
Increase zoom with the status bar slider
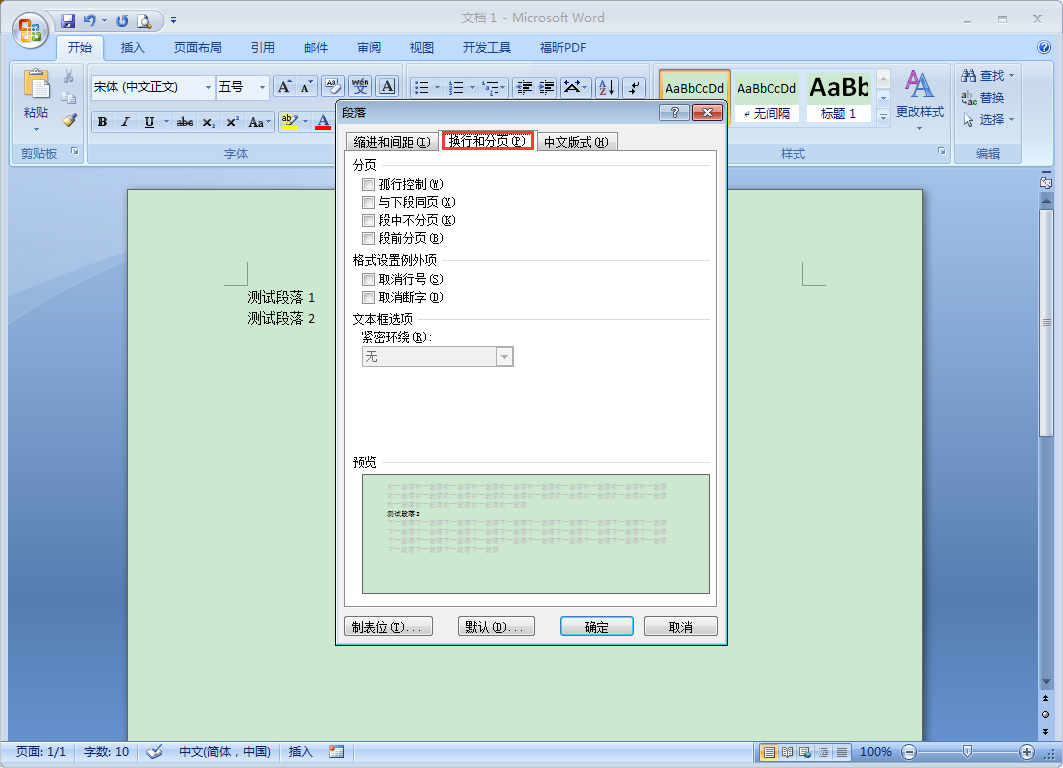point(1027,752)
